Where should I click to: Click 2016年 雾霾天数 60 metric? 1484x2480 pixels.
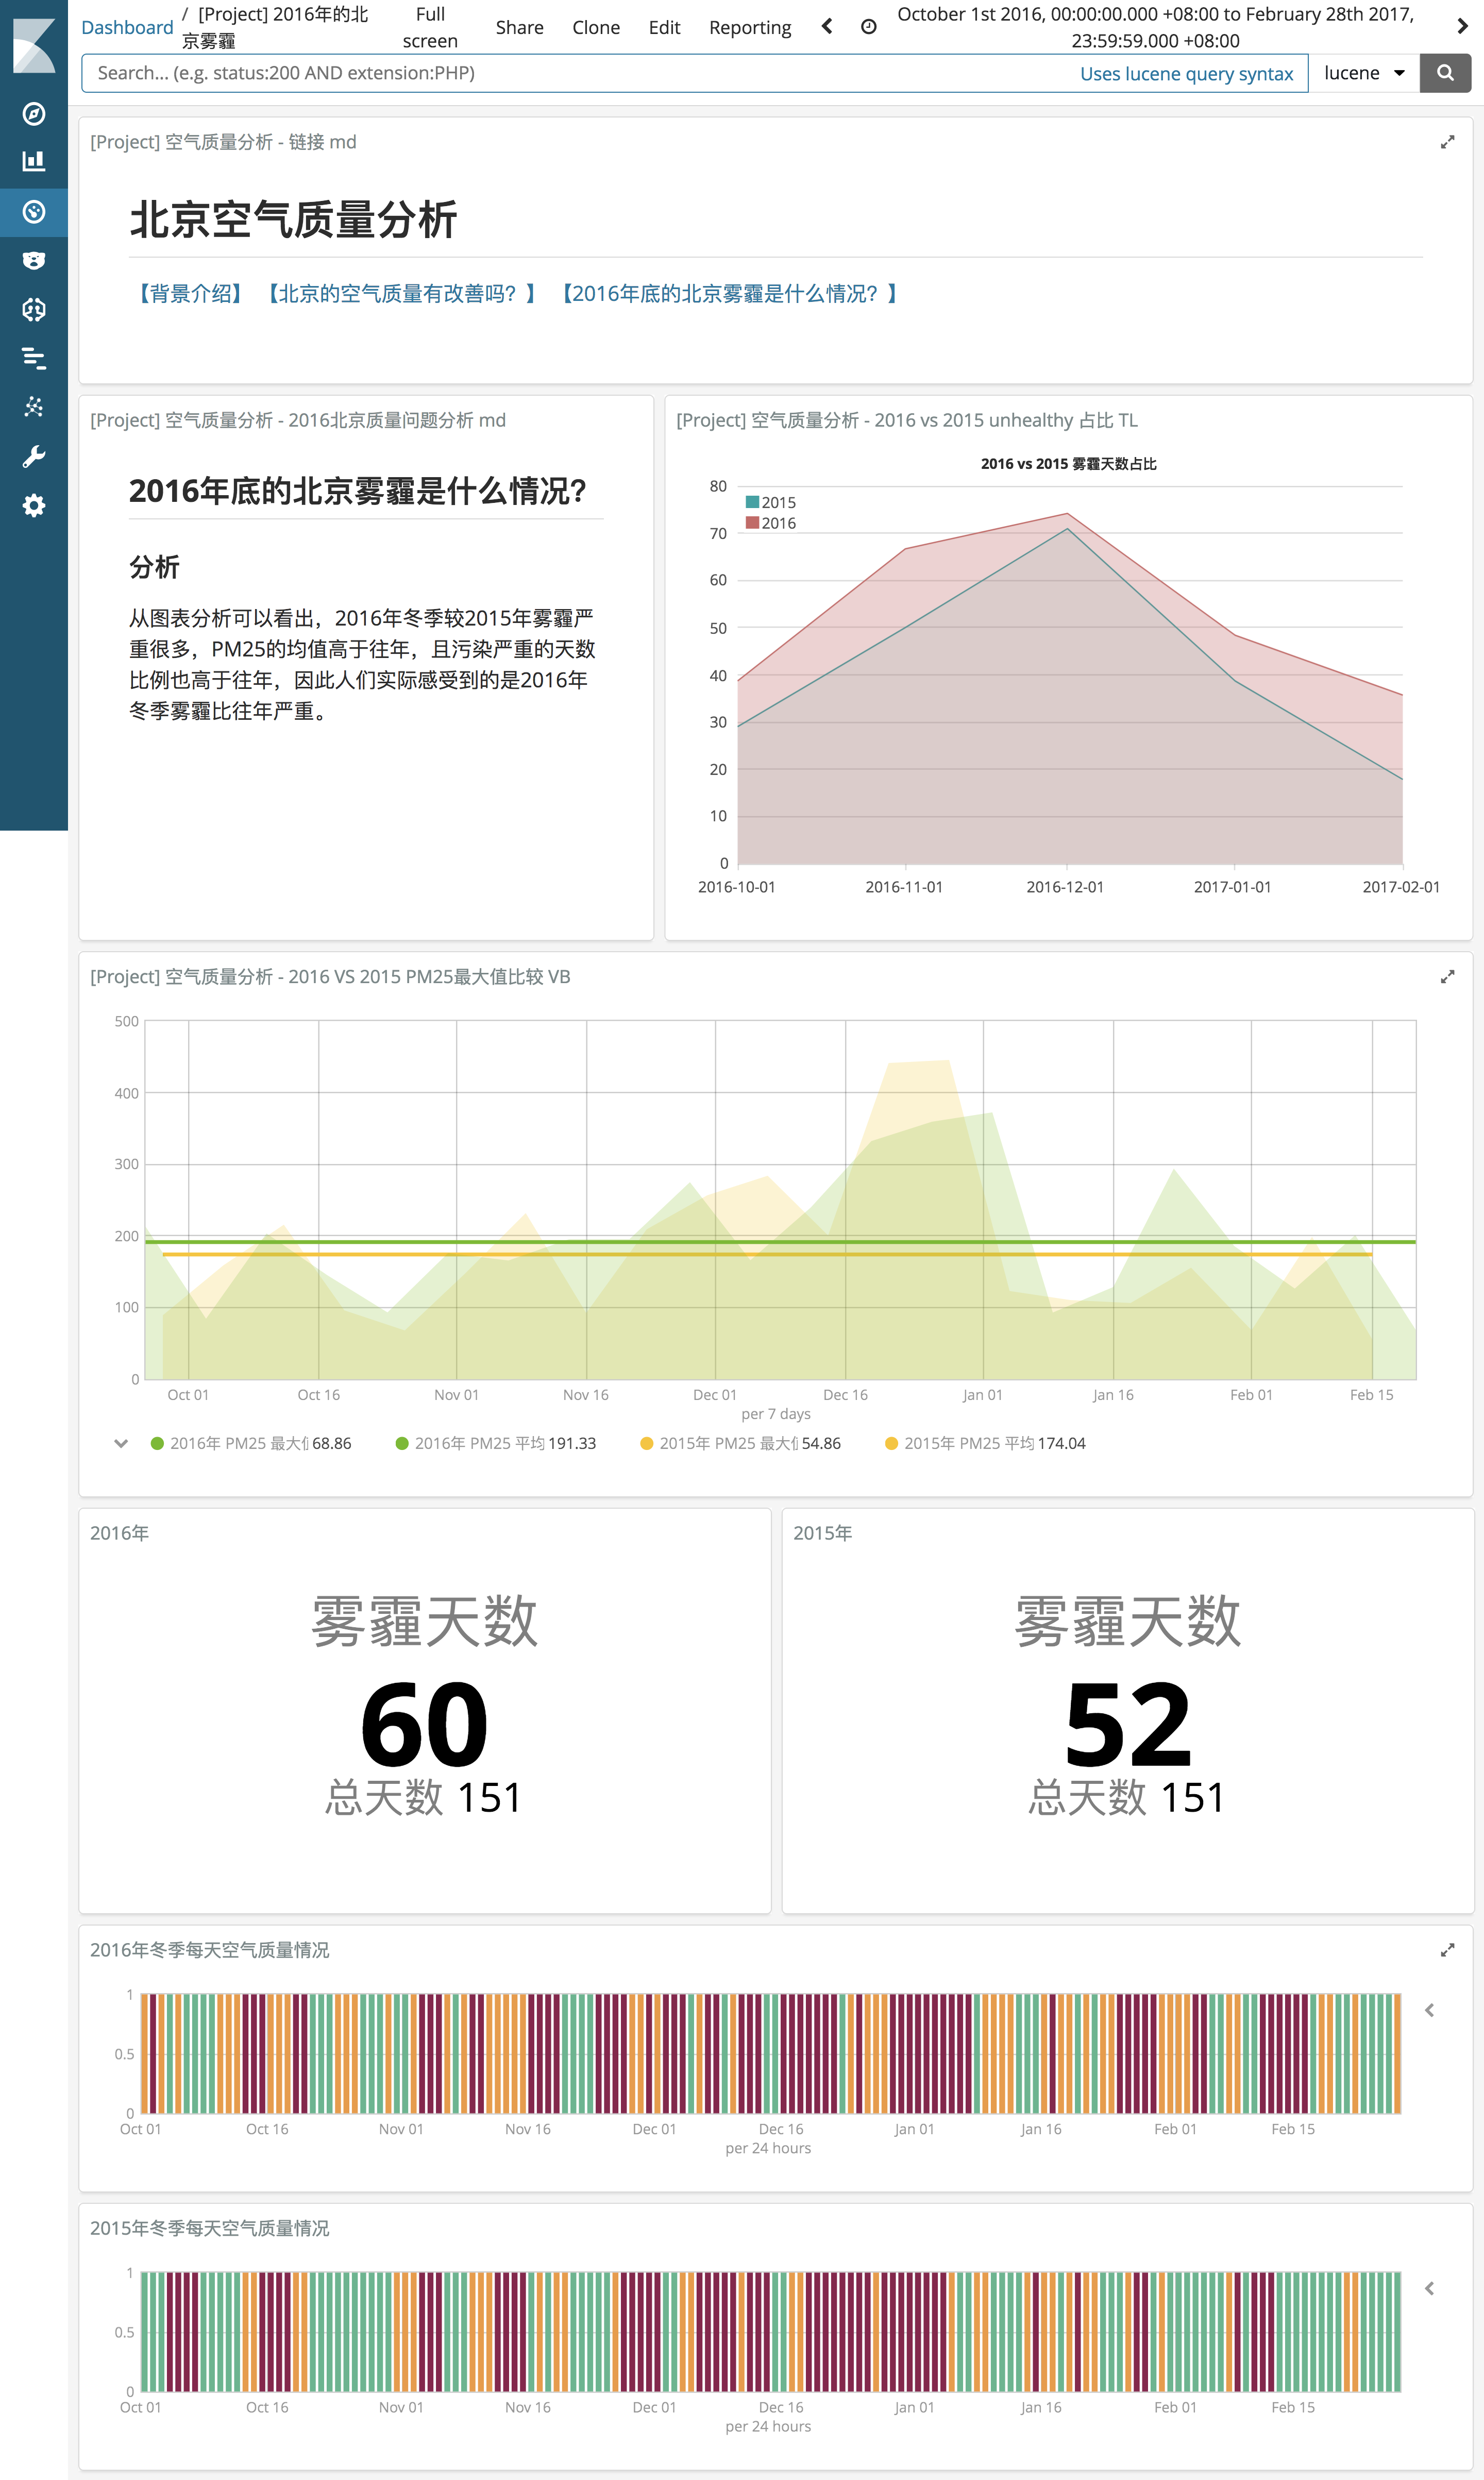click(424, 1725)
